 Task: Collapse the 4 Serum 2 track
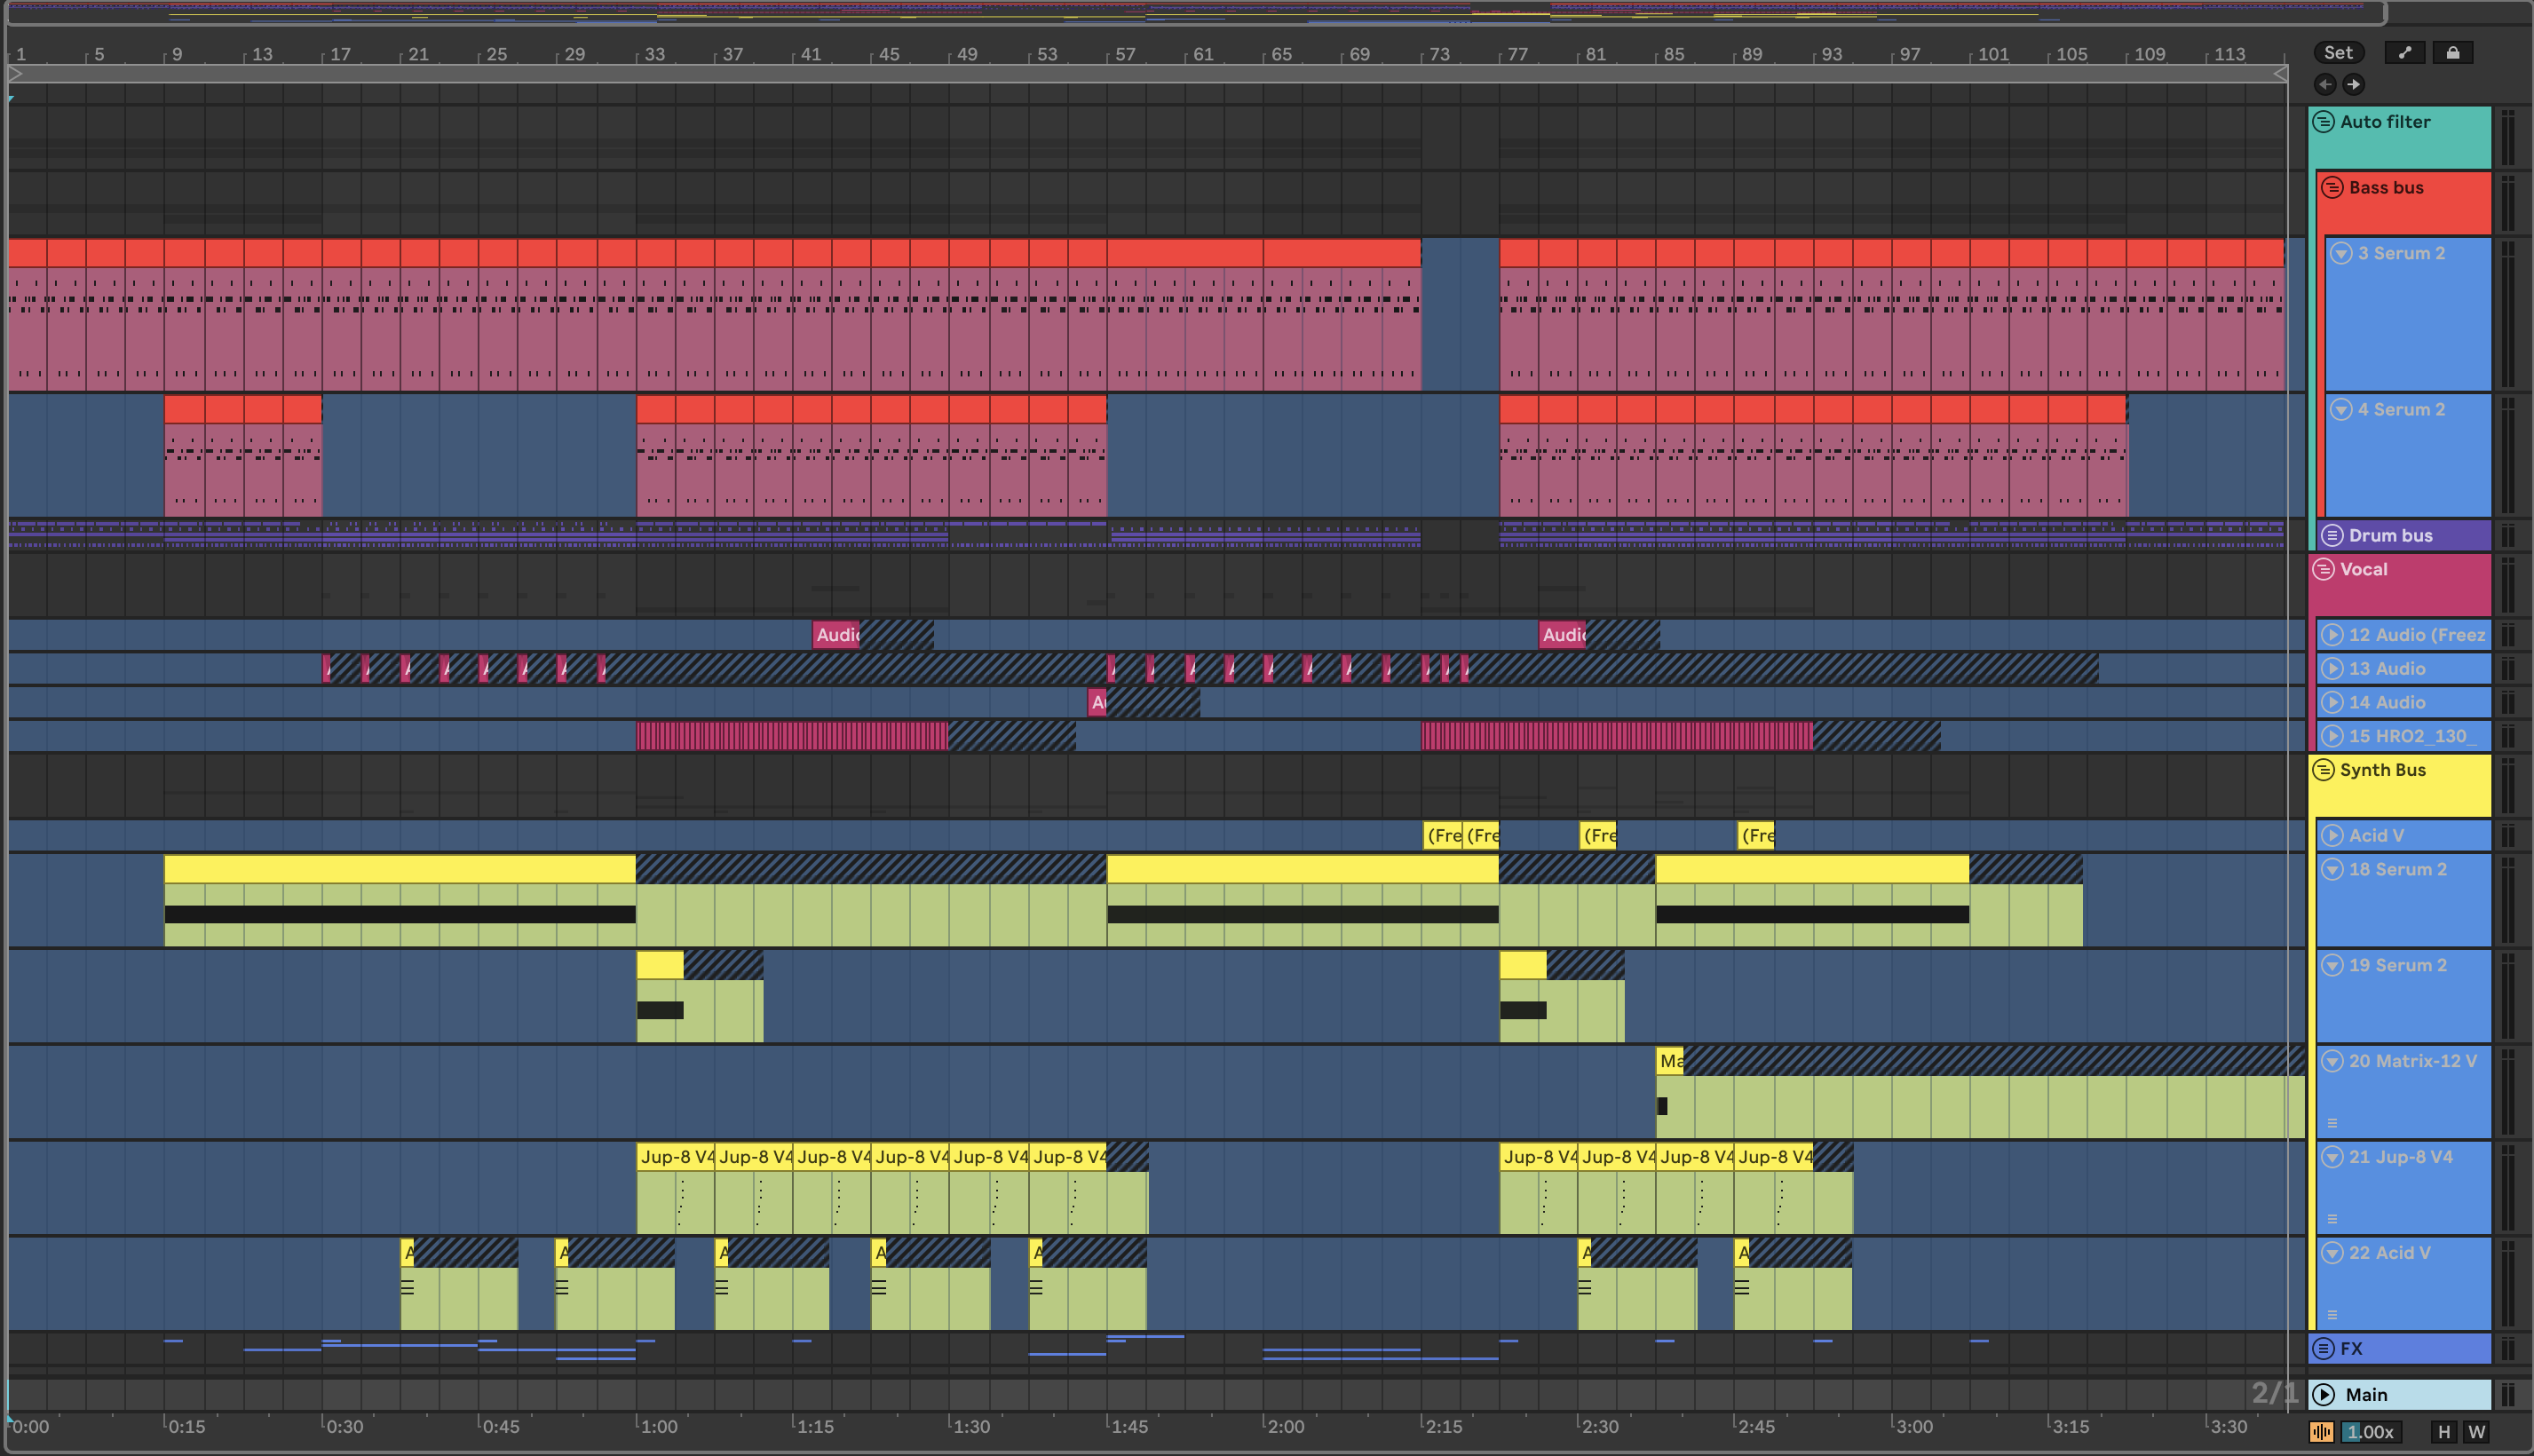coord(2341,410)
